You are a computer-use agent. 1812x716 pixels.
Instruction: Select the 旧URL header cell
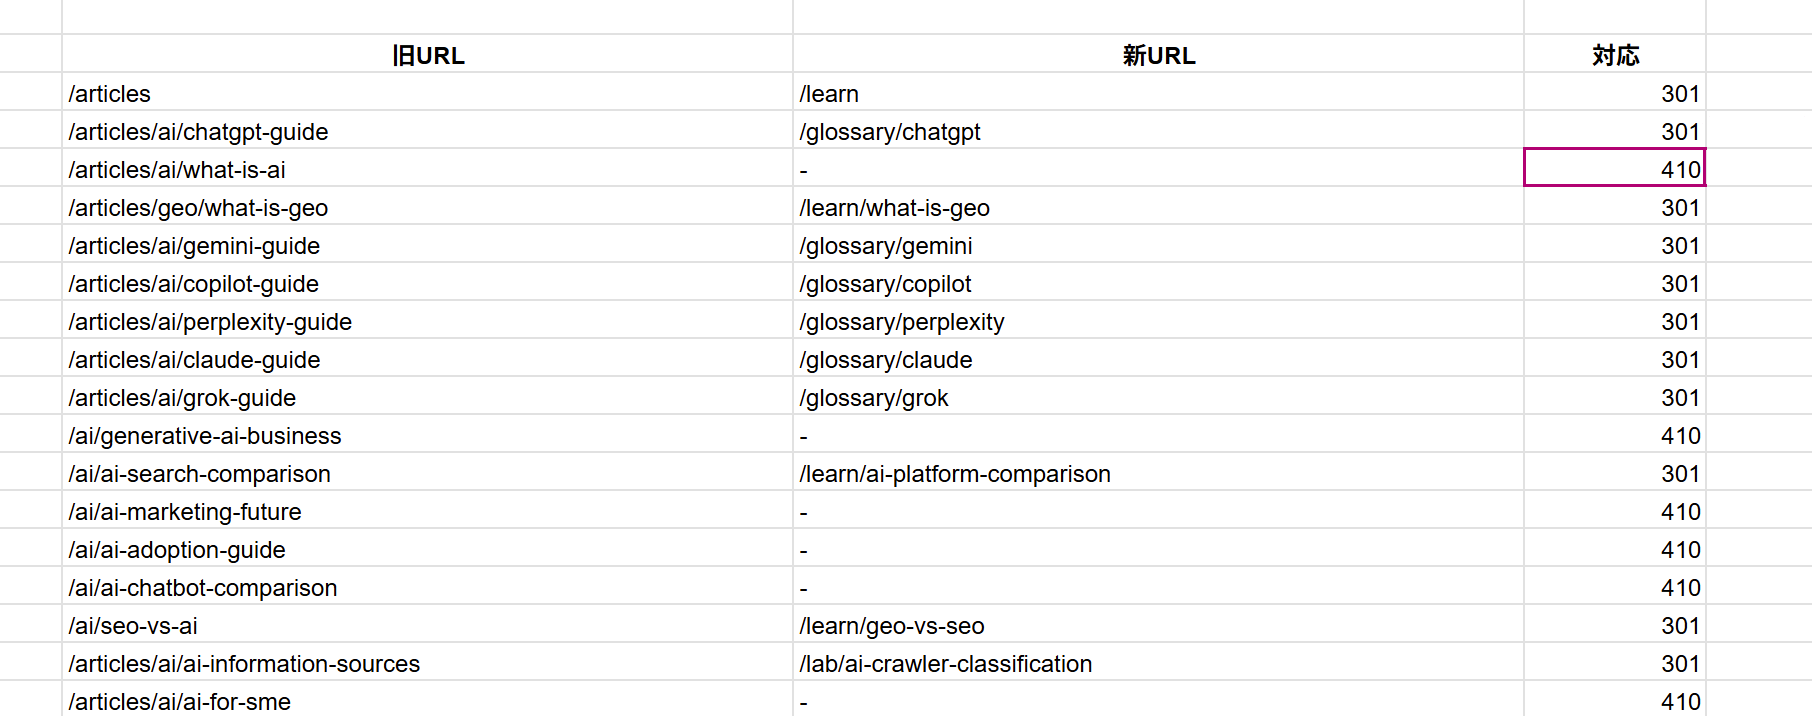pos(428,55)
